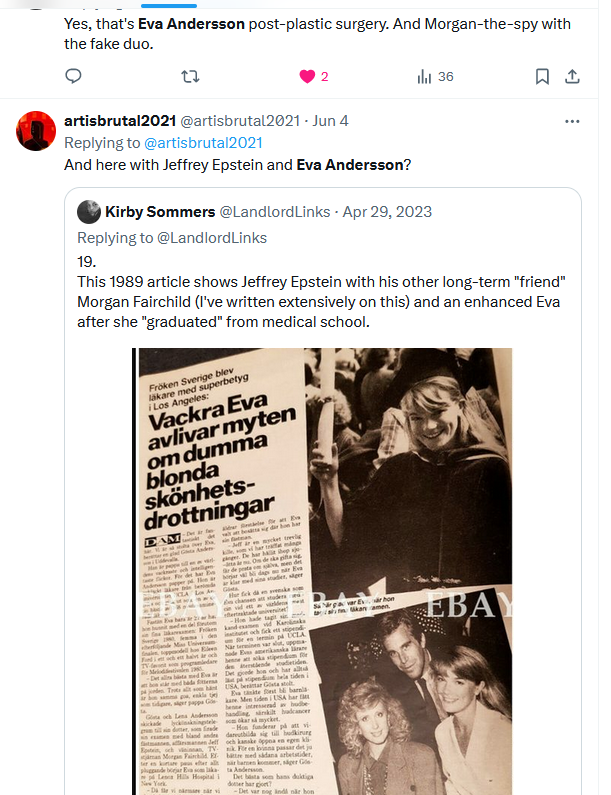
Task: Repost the top tweet
Action: [190, 77]
